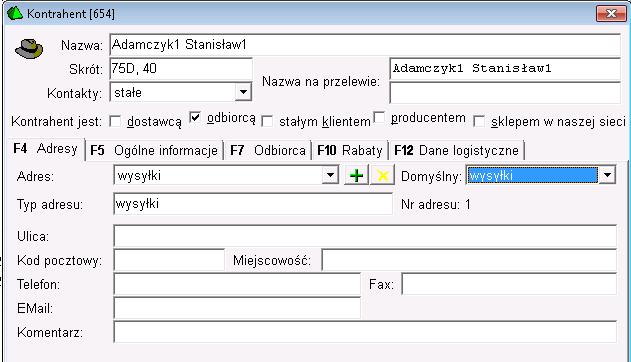Open the F7 Odbiorca tab

pyautogui.click(x=268, y=150)
